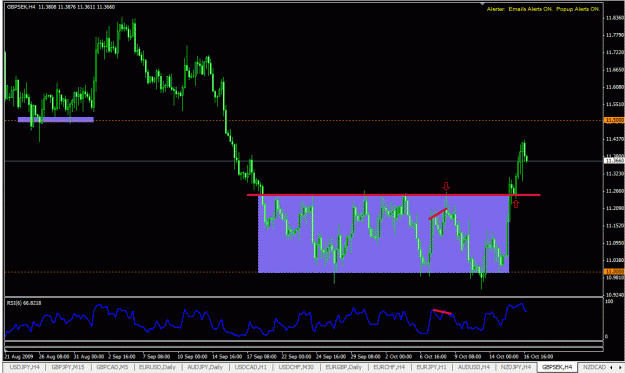This screenshot has height=373, width=625.
Task: Click the orange 11.5300 price level label
Action: 614,120
